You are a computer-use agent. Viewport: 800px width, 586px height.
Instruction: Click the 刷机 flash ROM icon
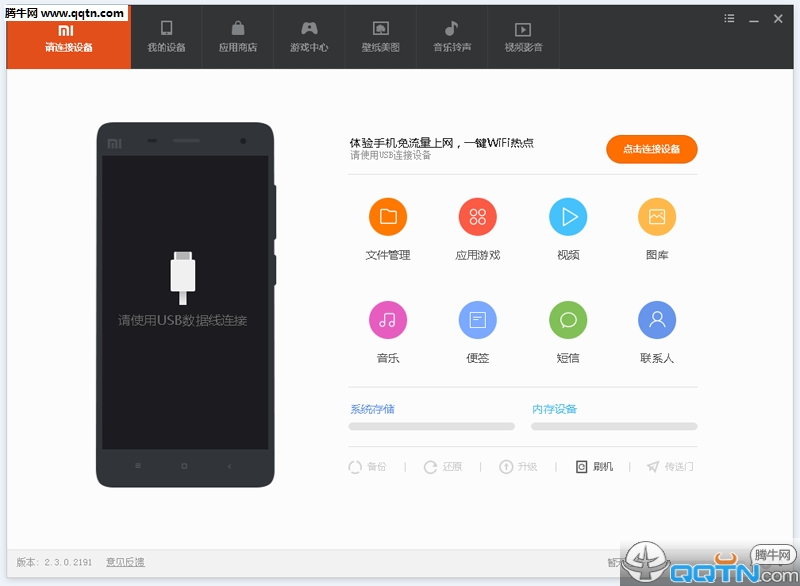point(582,467)
